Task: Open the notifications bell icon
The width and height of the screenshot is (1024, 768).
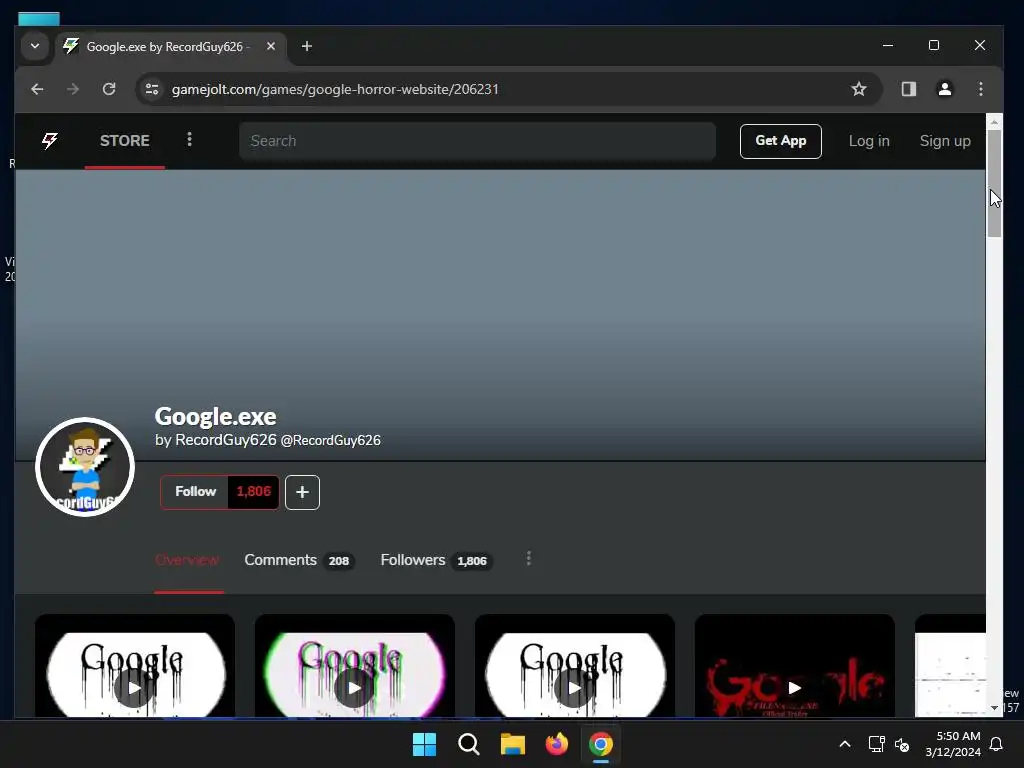Action: (x=997, y=744)
